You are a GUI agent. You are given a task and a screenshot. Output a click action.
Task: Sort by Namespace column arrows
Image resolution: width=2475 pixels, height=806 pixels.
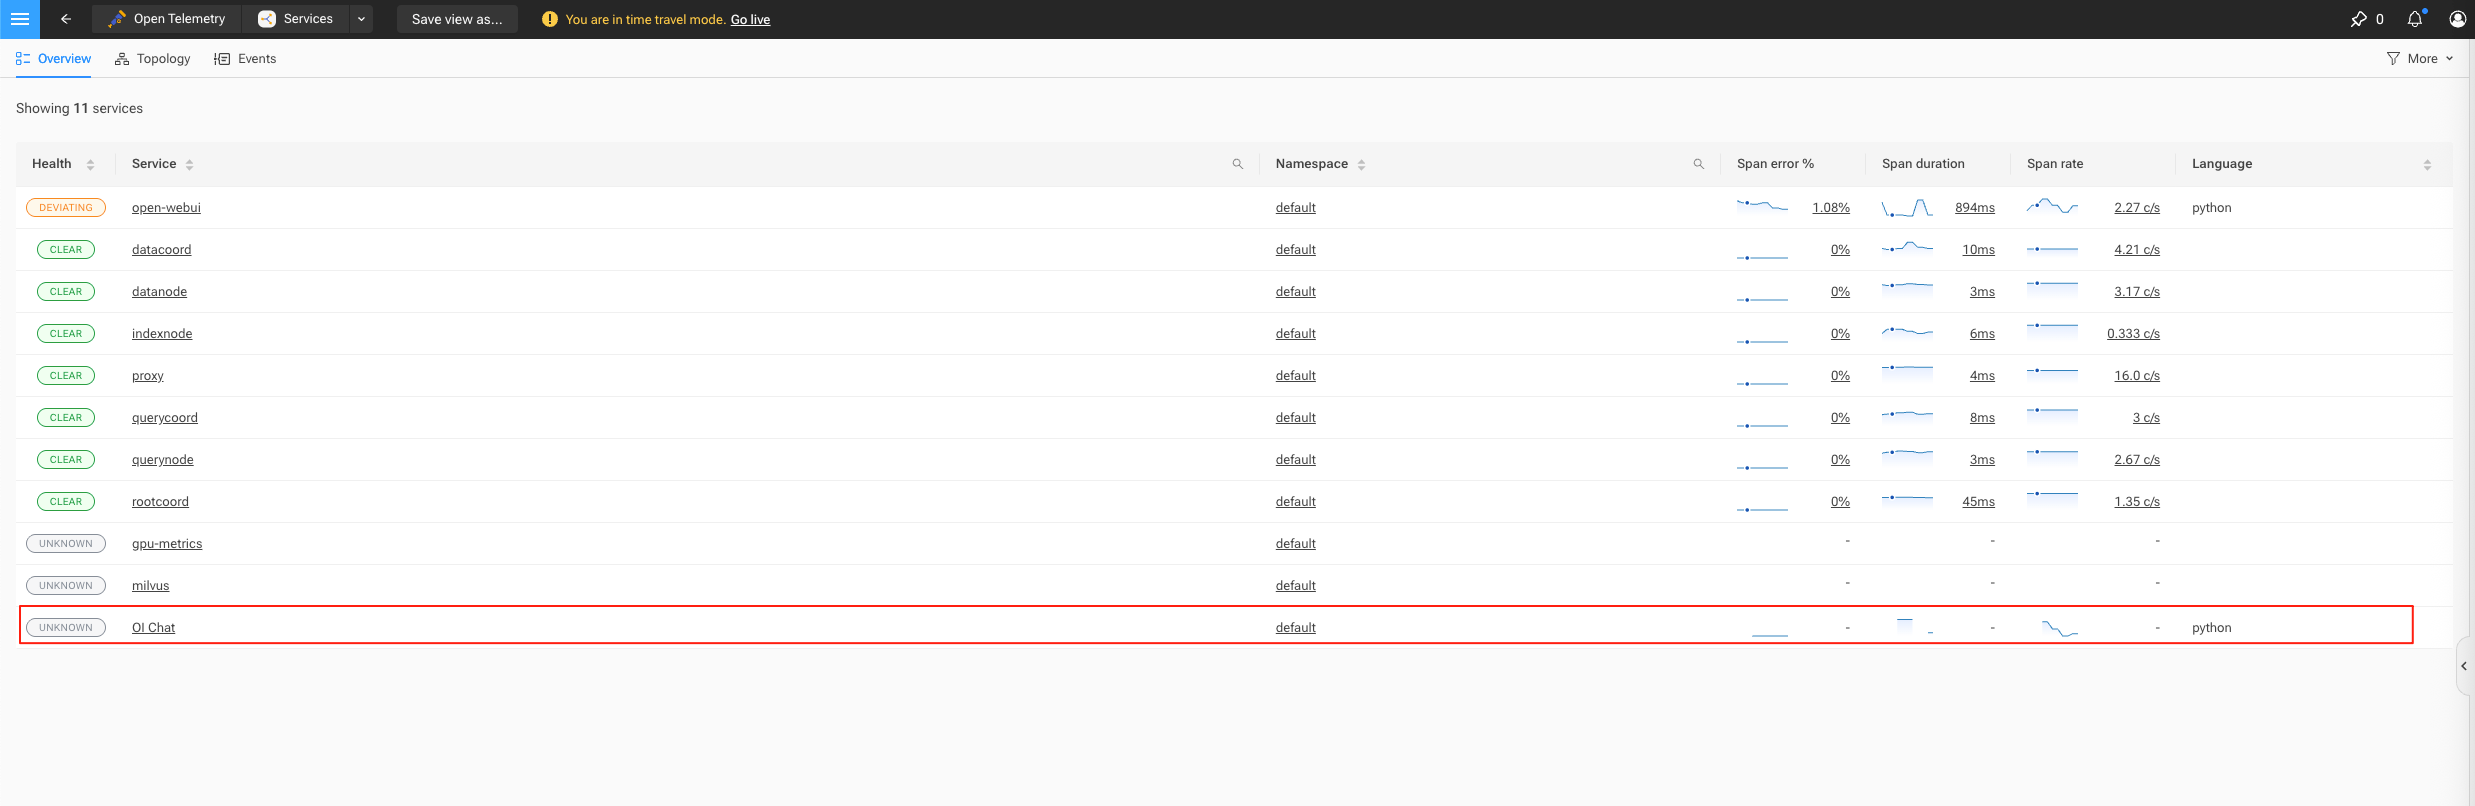point(1361,164)
